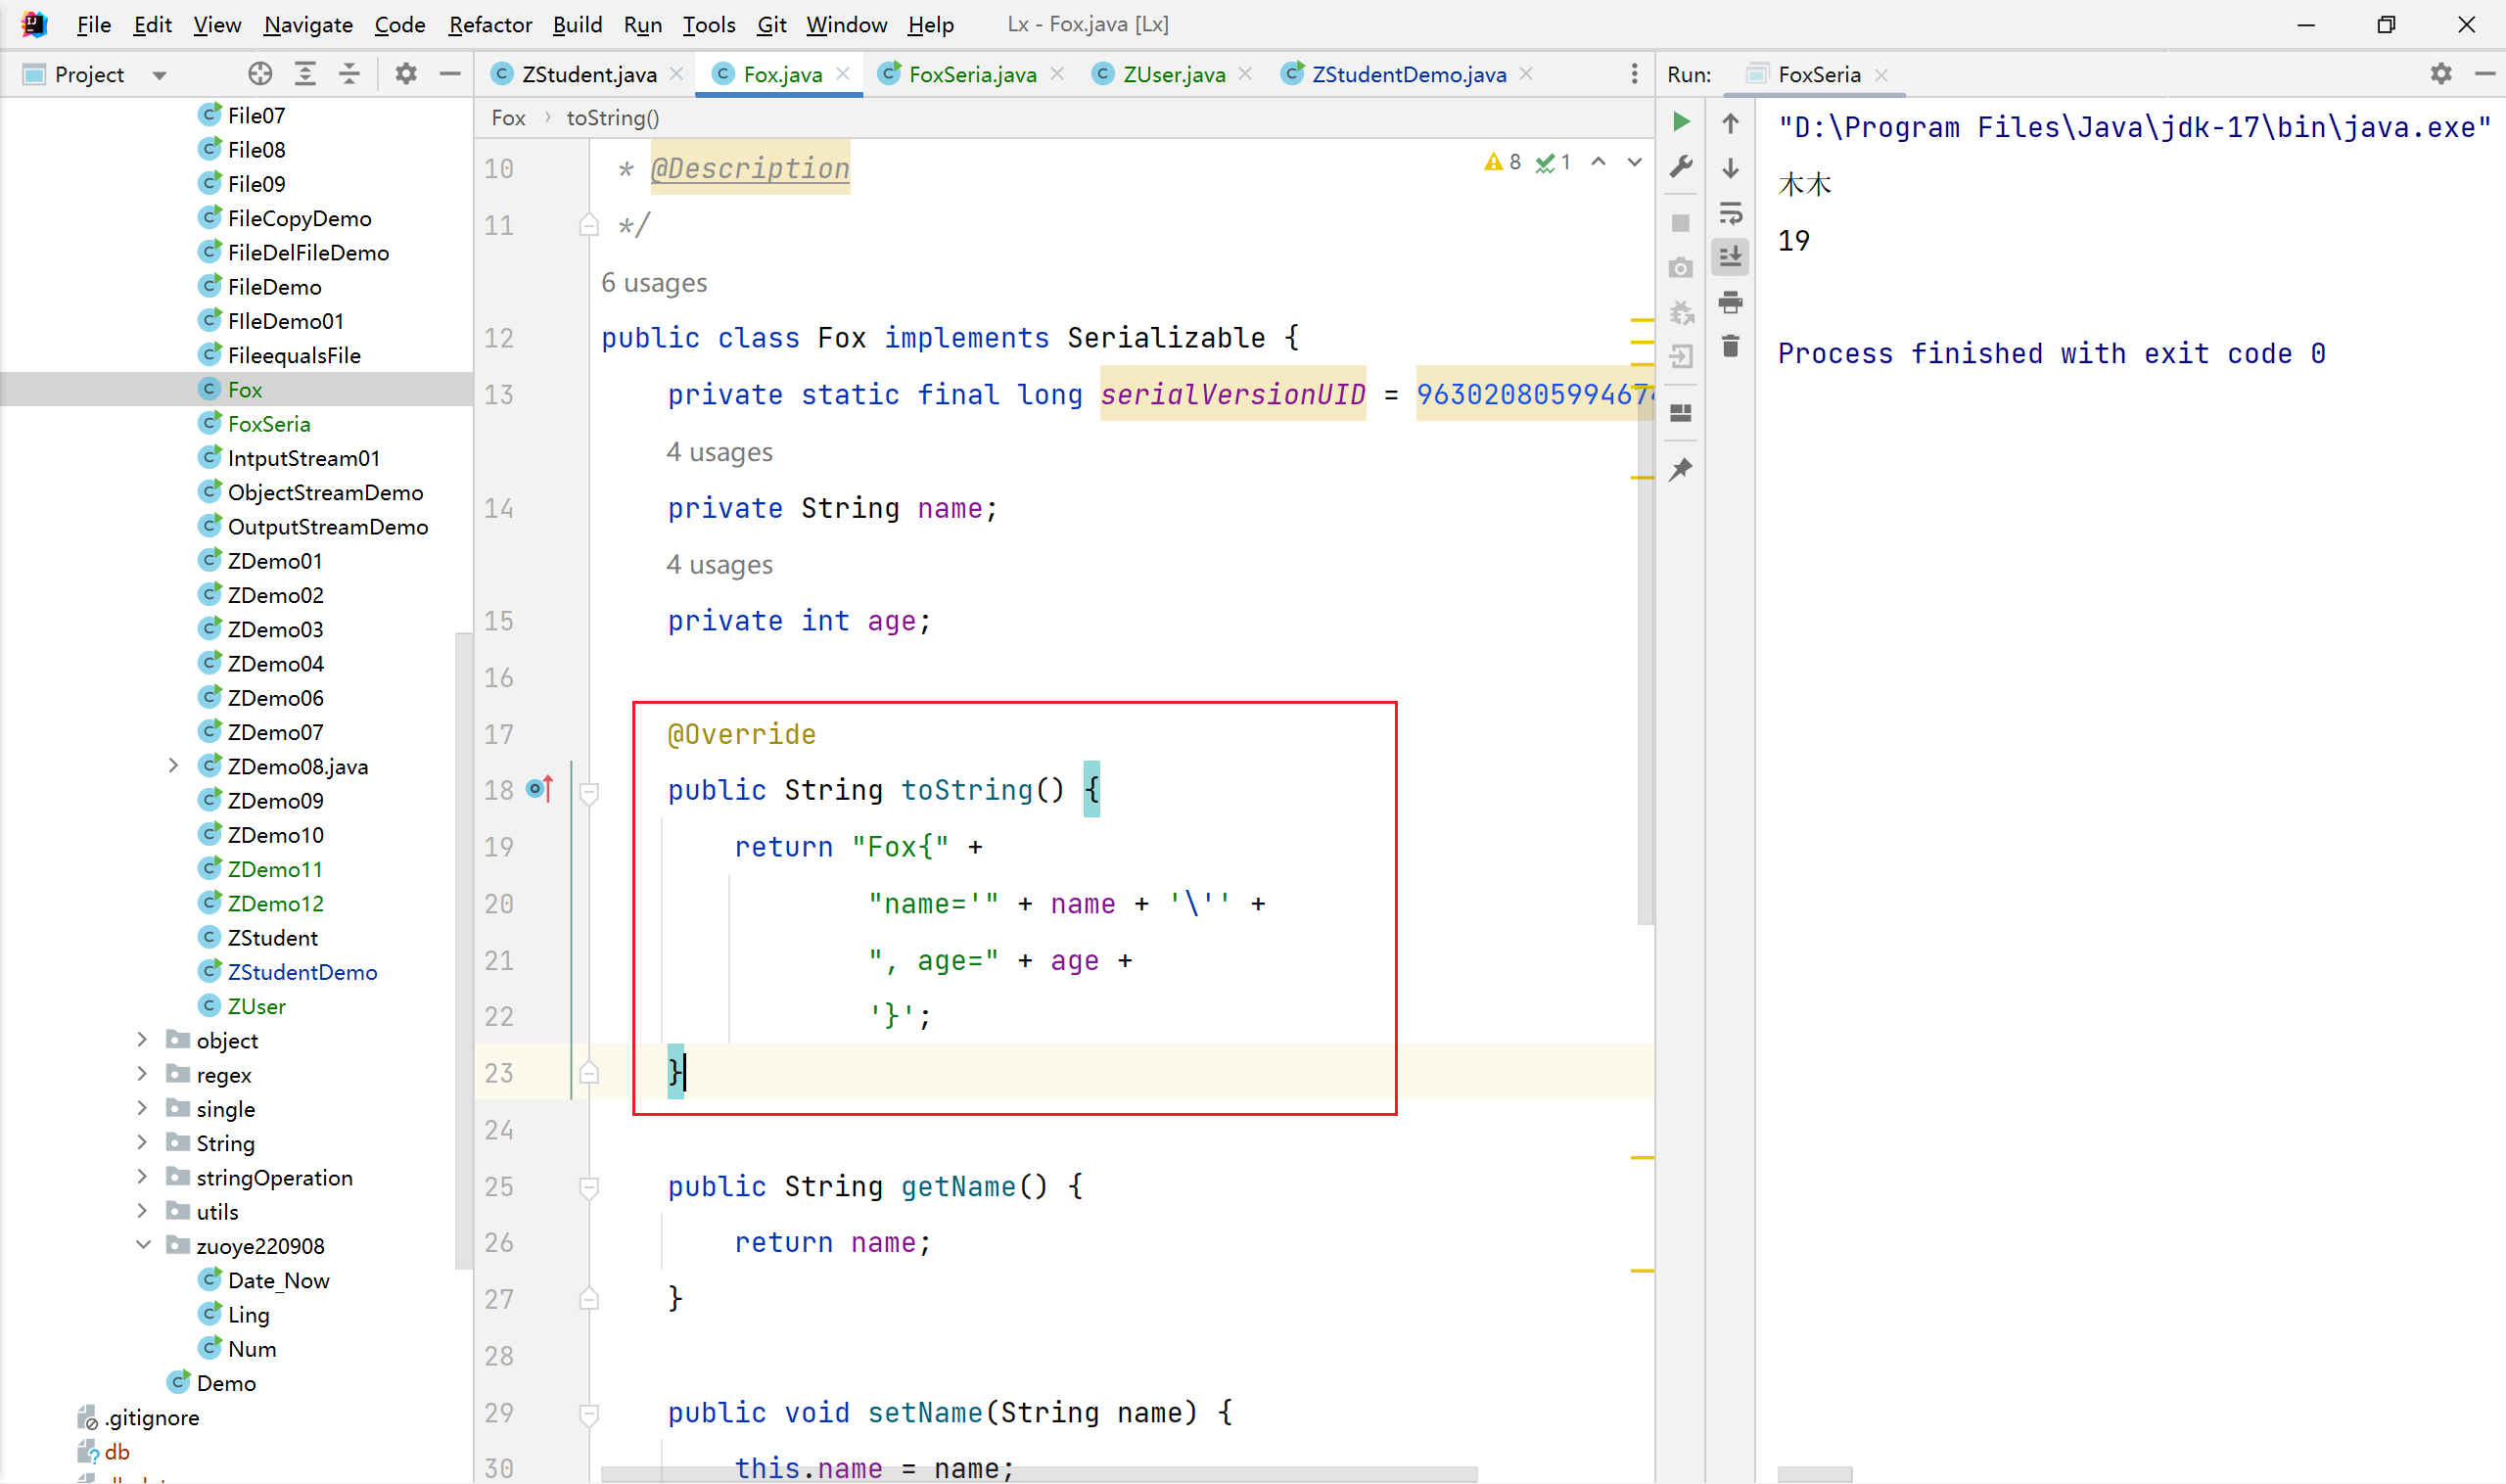This screenshot has height=1484, width=2506.
Task: Select ZStudentDemo in the project tree
Action: [302, 972]
